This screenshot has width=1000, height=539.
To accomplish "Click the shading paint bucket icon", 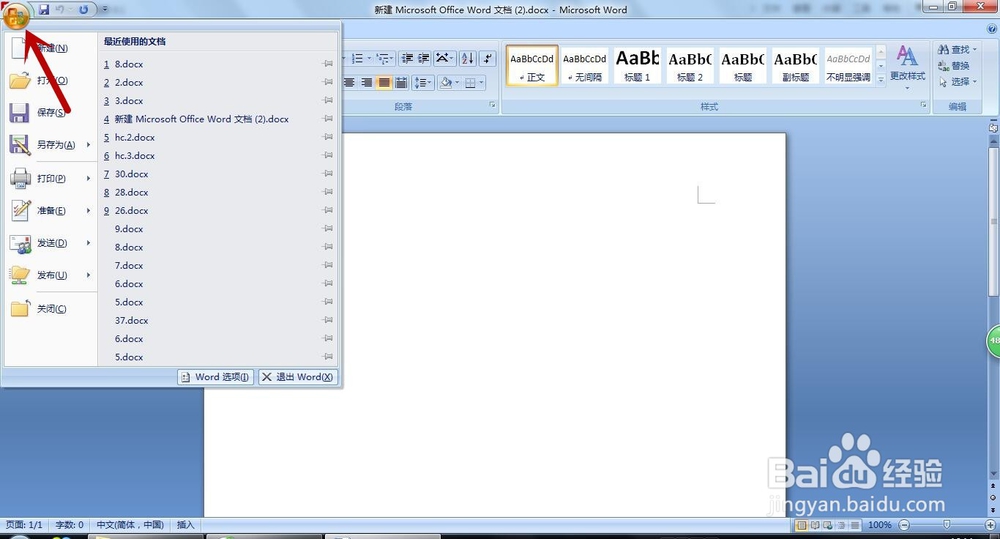I will [x=446, y=82].
